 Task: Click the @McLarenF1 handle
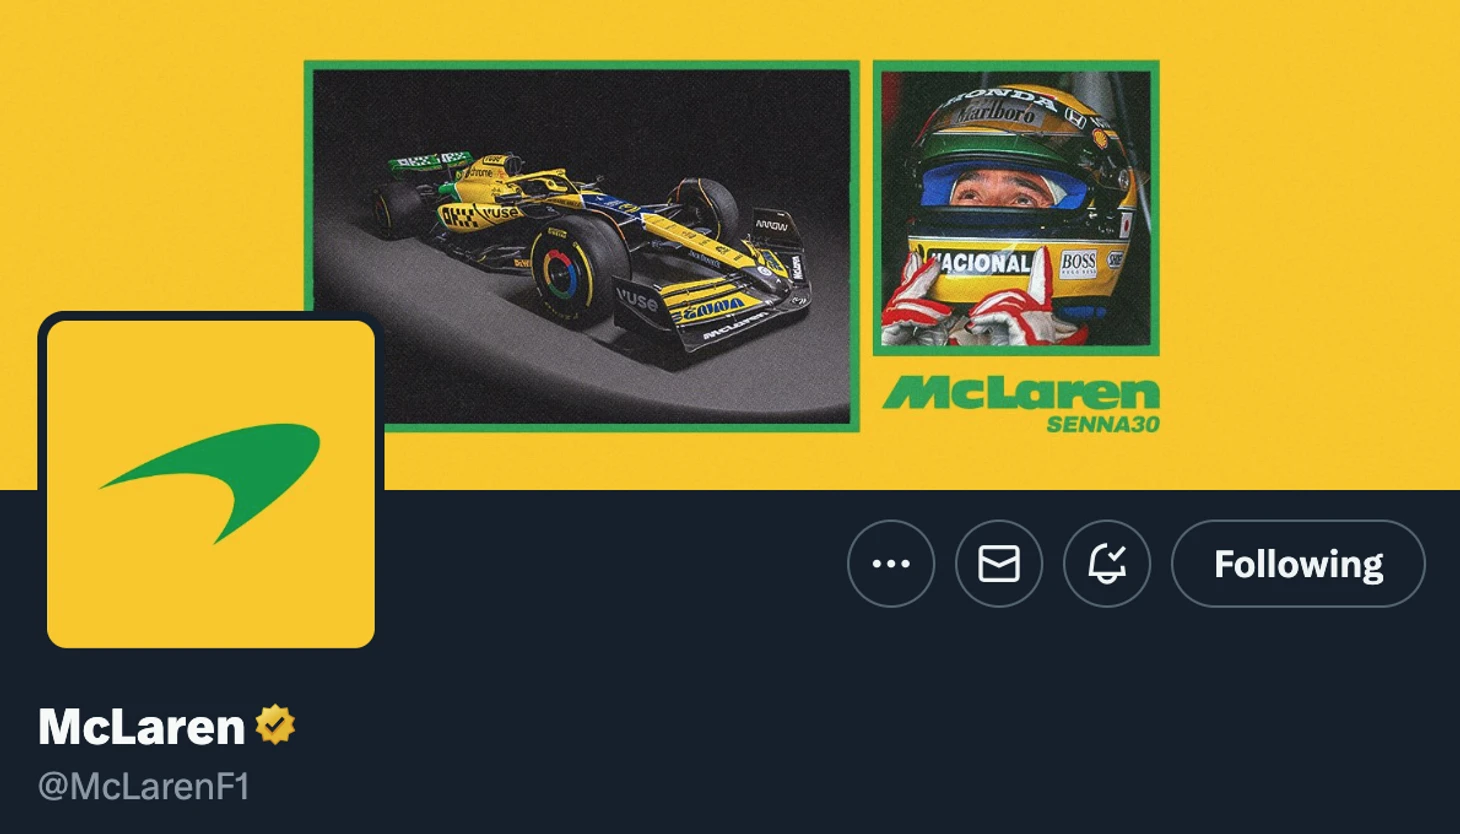point(143,787)
